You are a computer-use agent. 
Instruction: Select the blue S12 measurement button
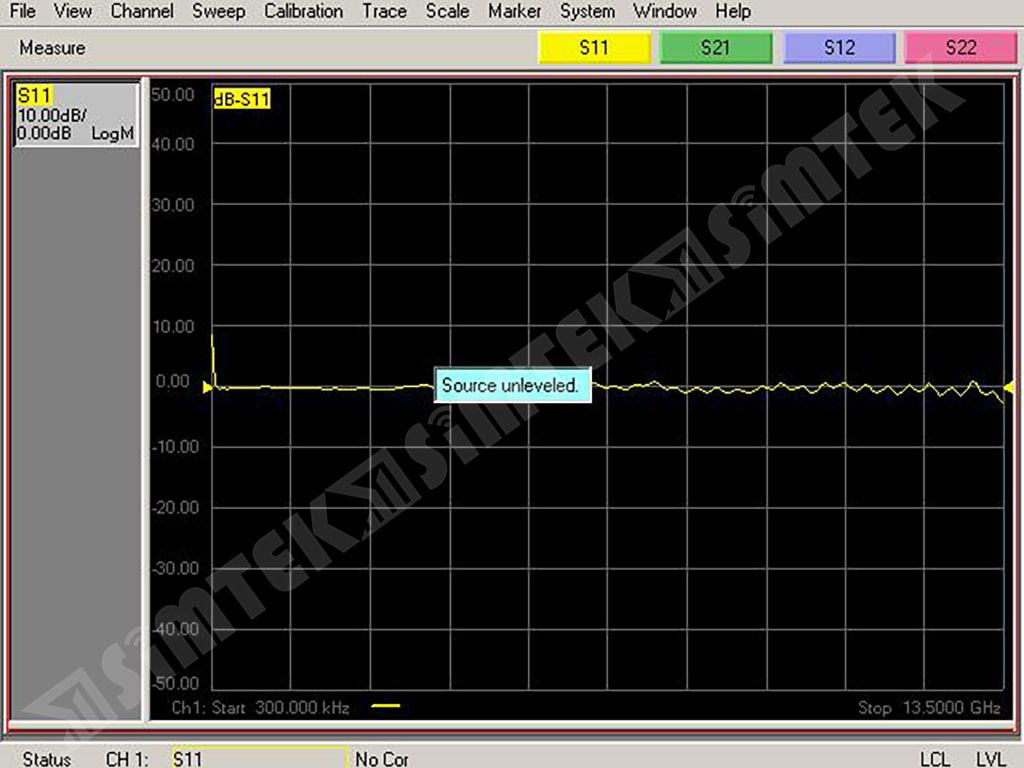tap(839, 48)
